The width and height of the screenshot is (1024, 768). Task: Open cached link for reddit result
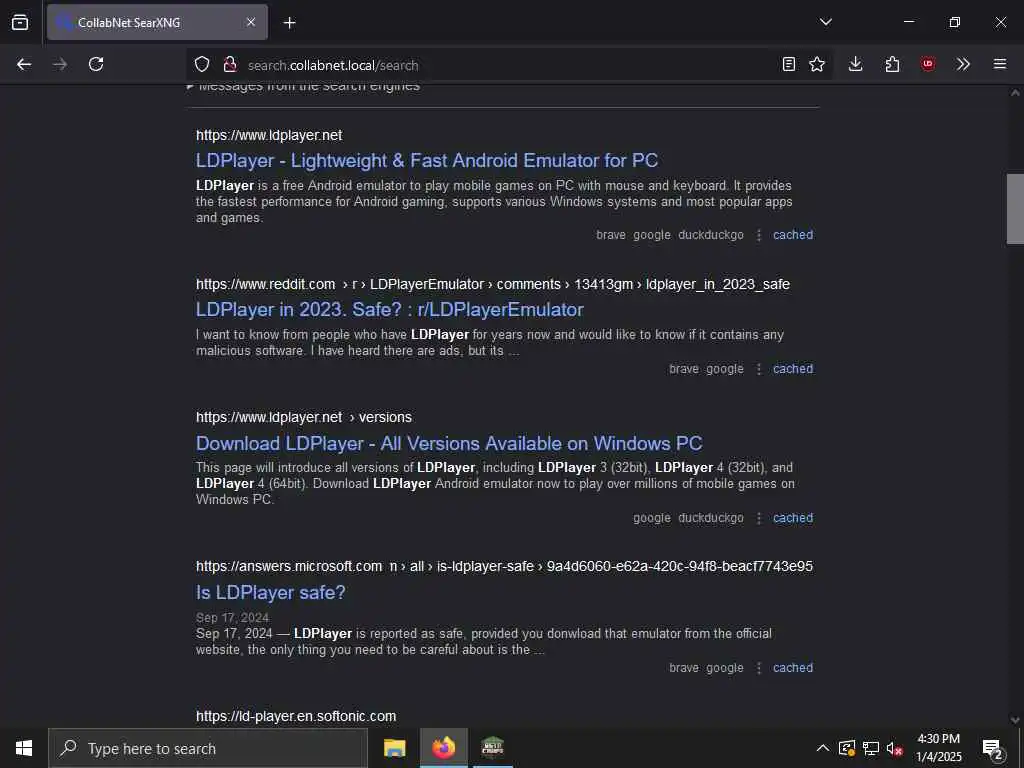(x=793, y=369)
